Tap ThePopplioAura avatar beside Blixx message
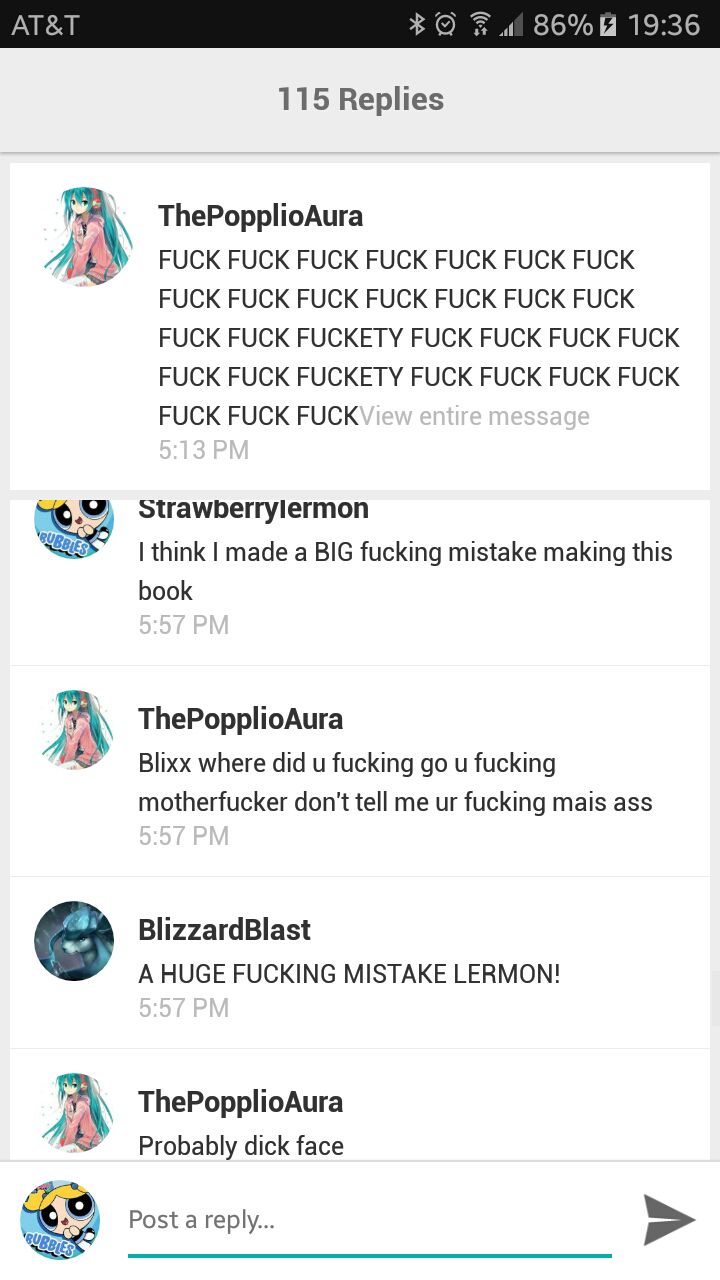The width and height of the screenshot is (720, 1280). coord(74,730)
